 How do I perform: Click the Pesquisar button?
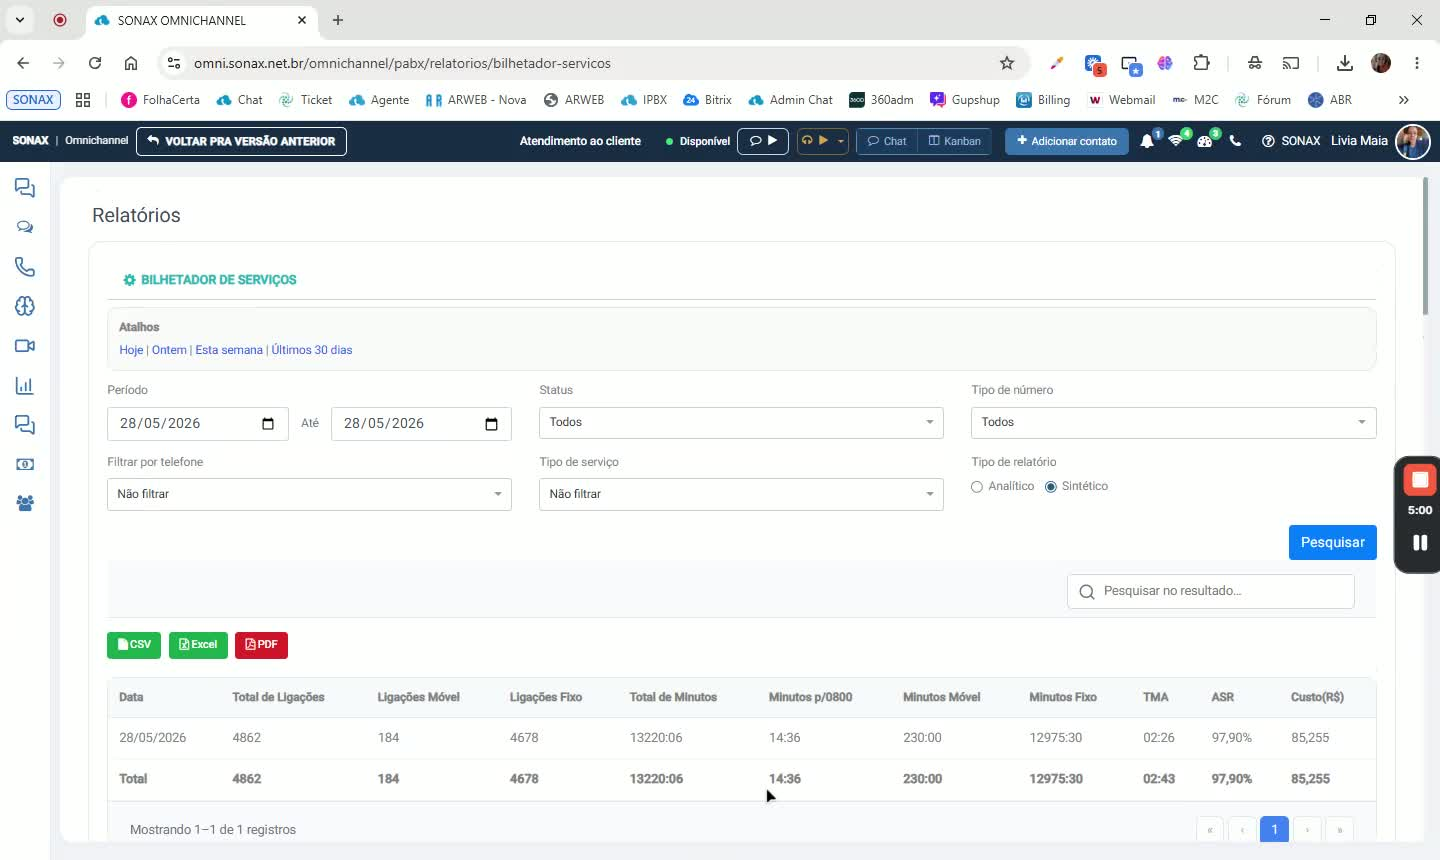point(1332,542)
